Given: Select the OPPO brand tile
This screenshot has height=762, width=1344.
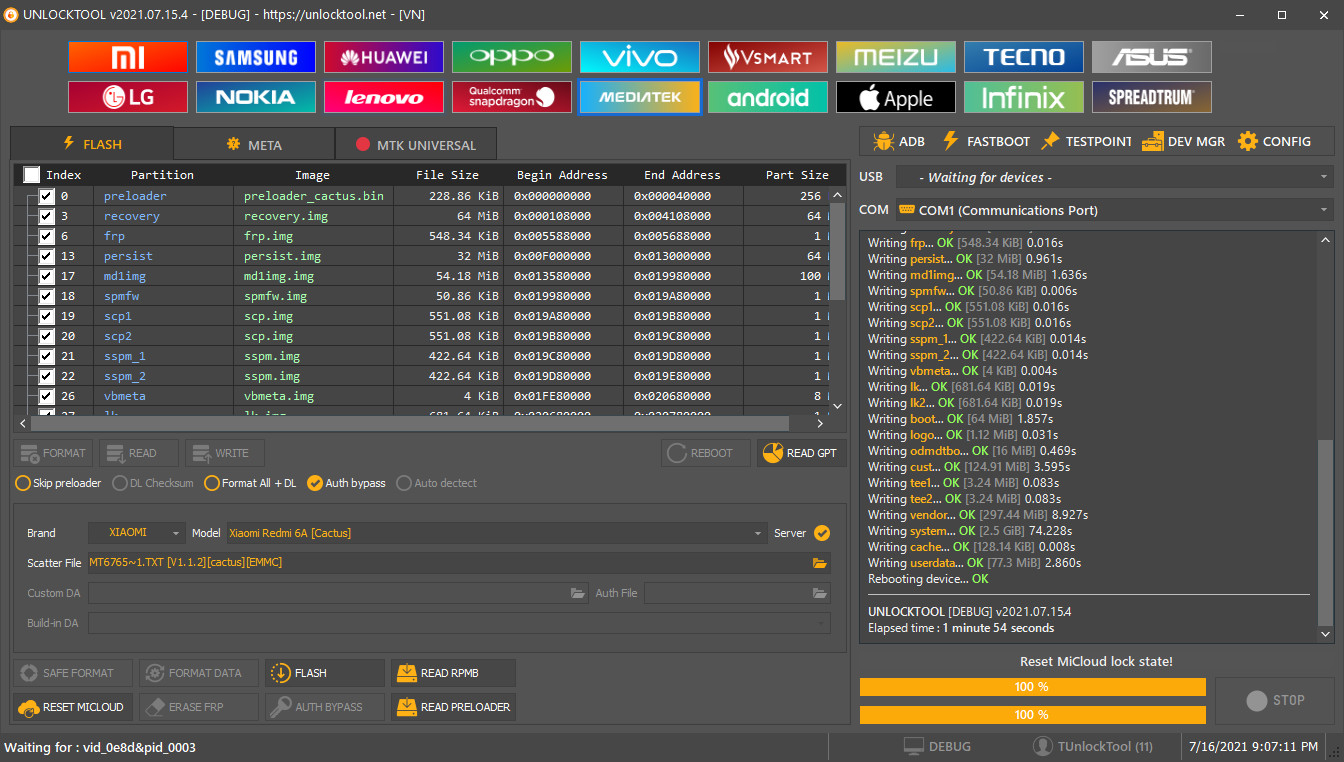Looking at the screenshot, I should click(x=512, y=57).
